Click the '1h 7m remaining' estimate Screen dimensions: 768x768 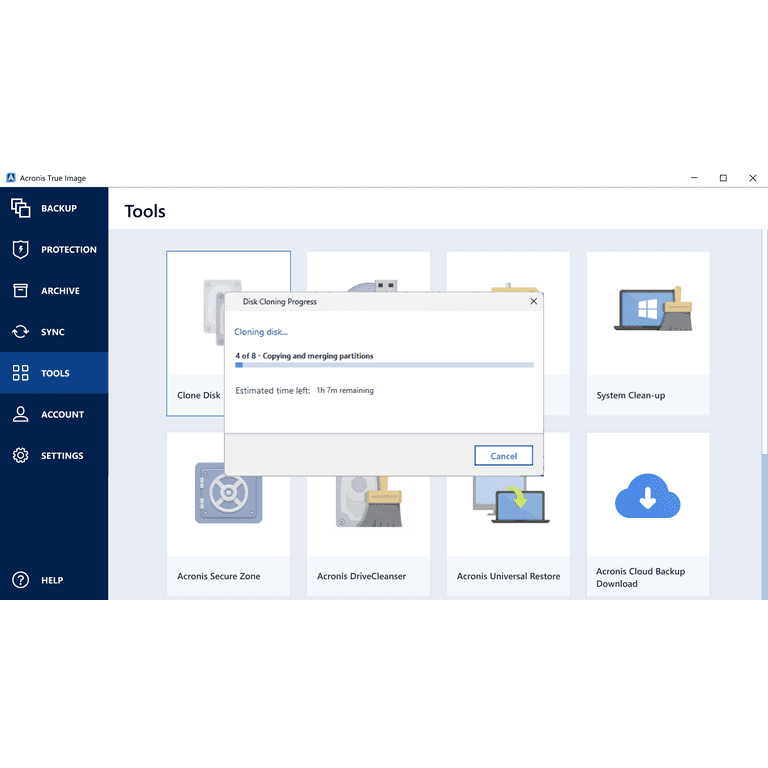pos(345,390)
